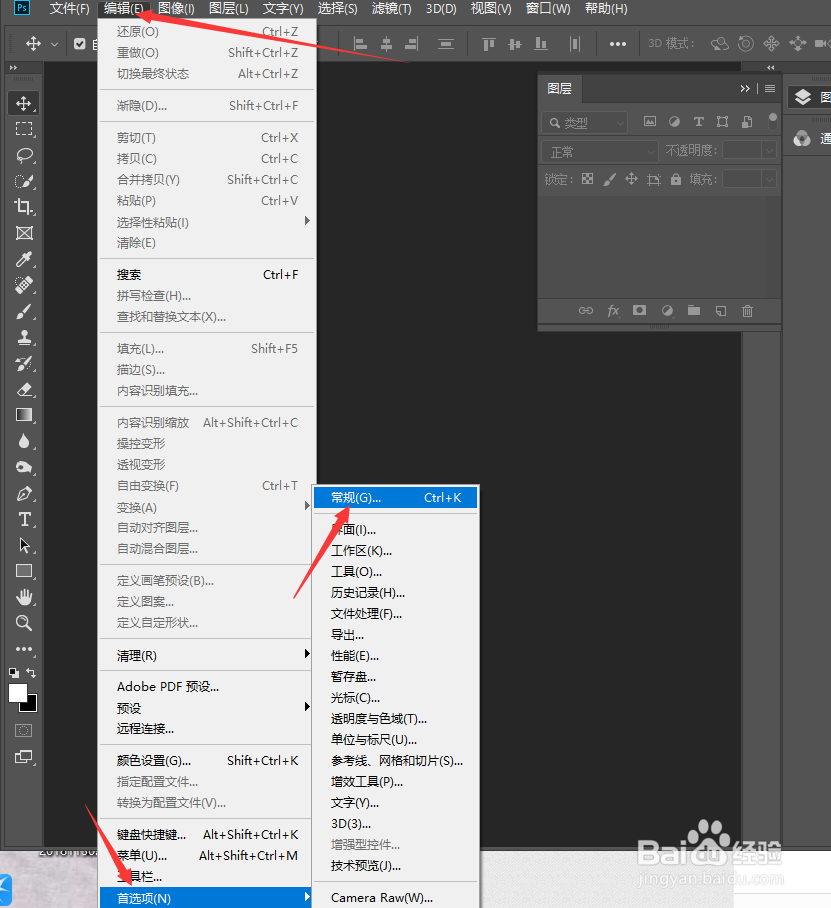Add a layer mask
The height and width of the screenshot is (908, 831).
pos(639,311)
